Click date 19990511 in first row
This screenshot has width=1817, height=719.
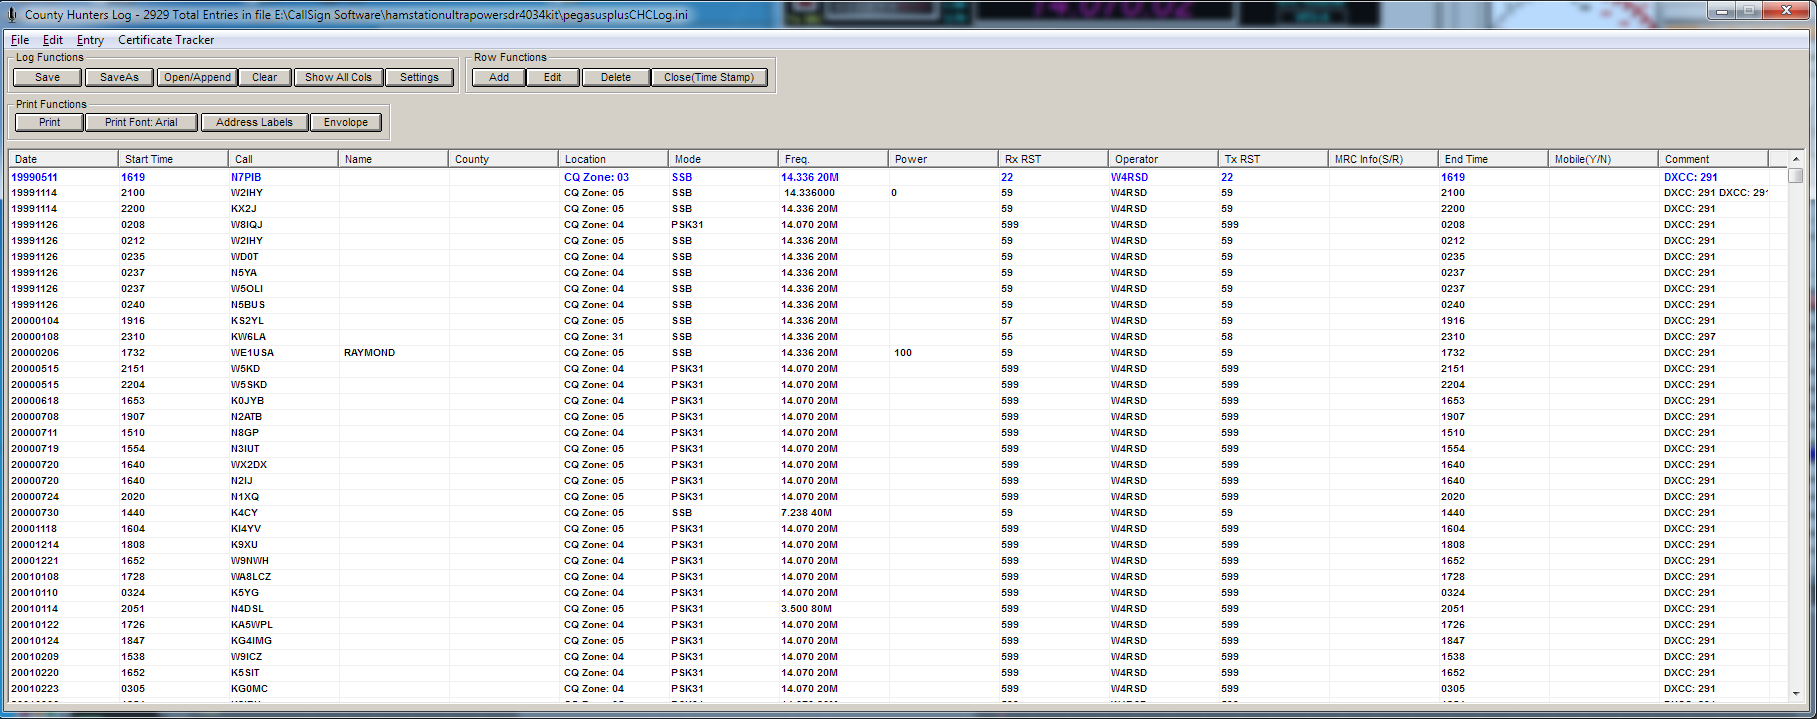[x=34, y=177]
